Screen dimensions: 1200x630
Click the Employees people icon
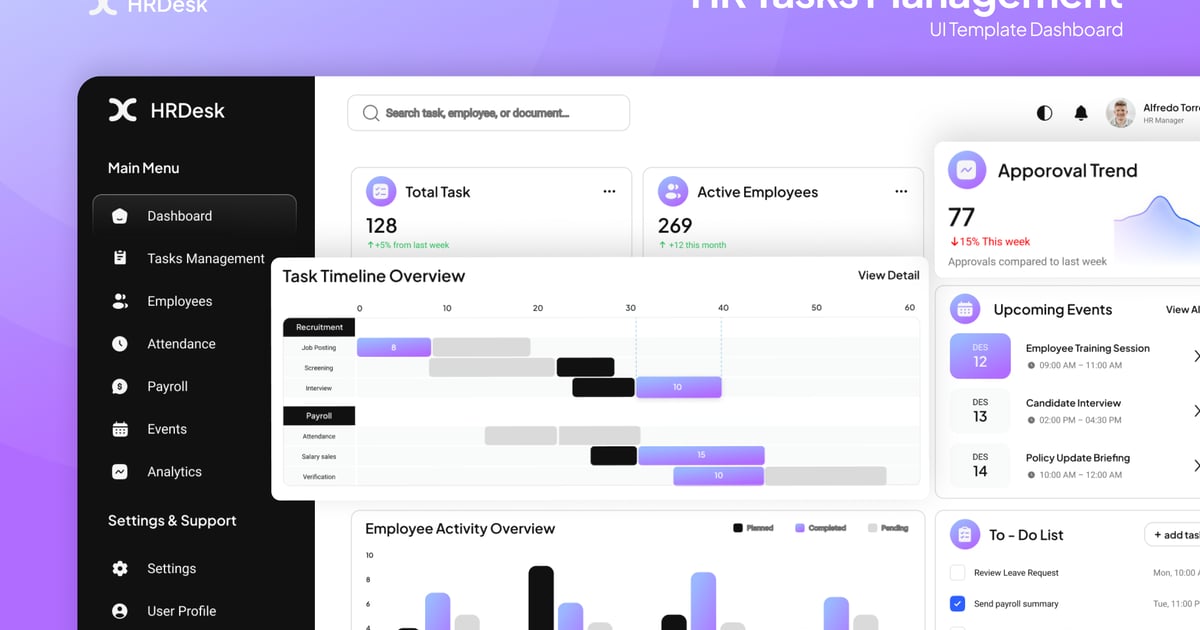[x=120, y=301]
